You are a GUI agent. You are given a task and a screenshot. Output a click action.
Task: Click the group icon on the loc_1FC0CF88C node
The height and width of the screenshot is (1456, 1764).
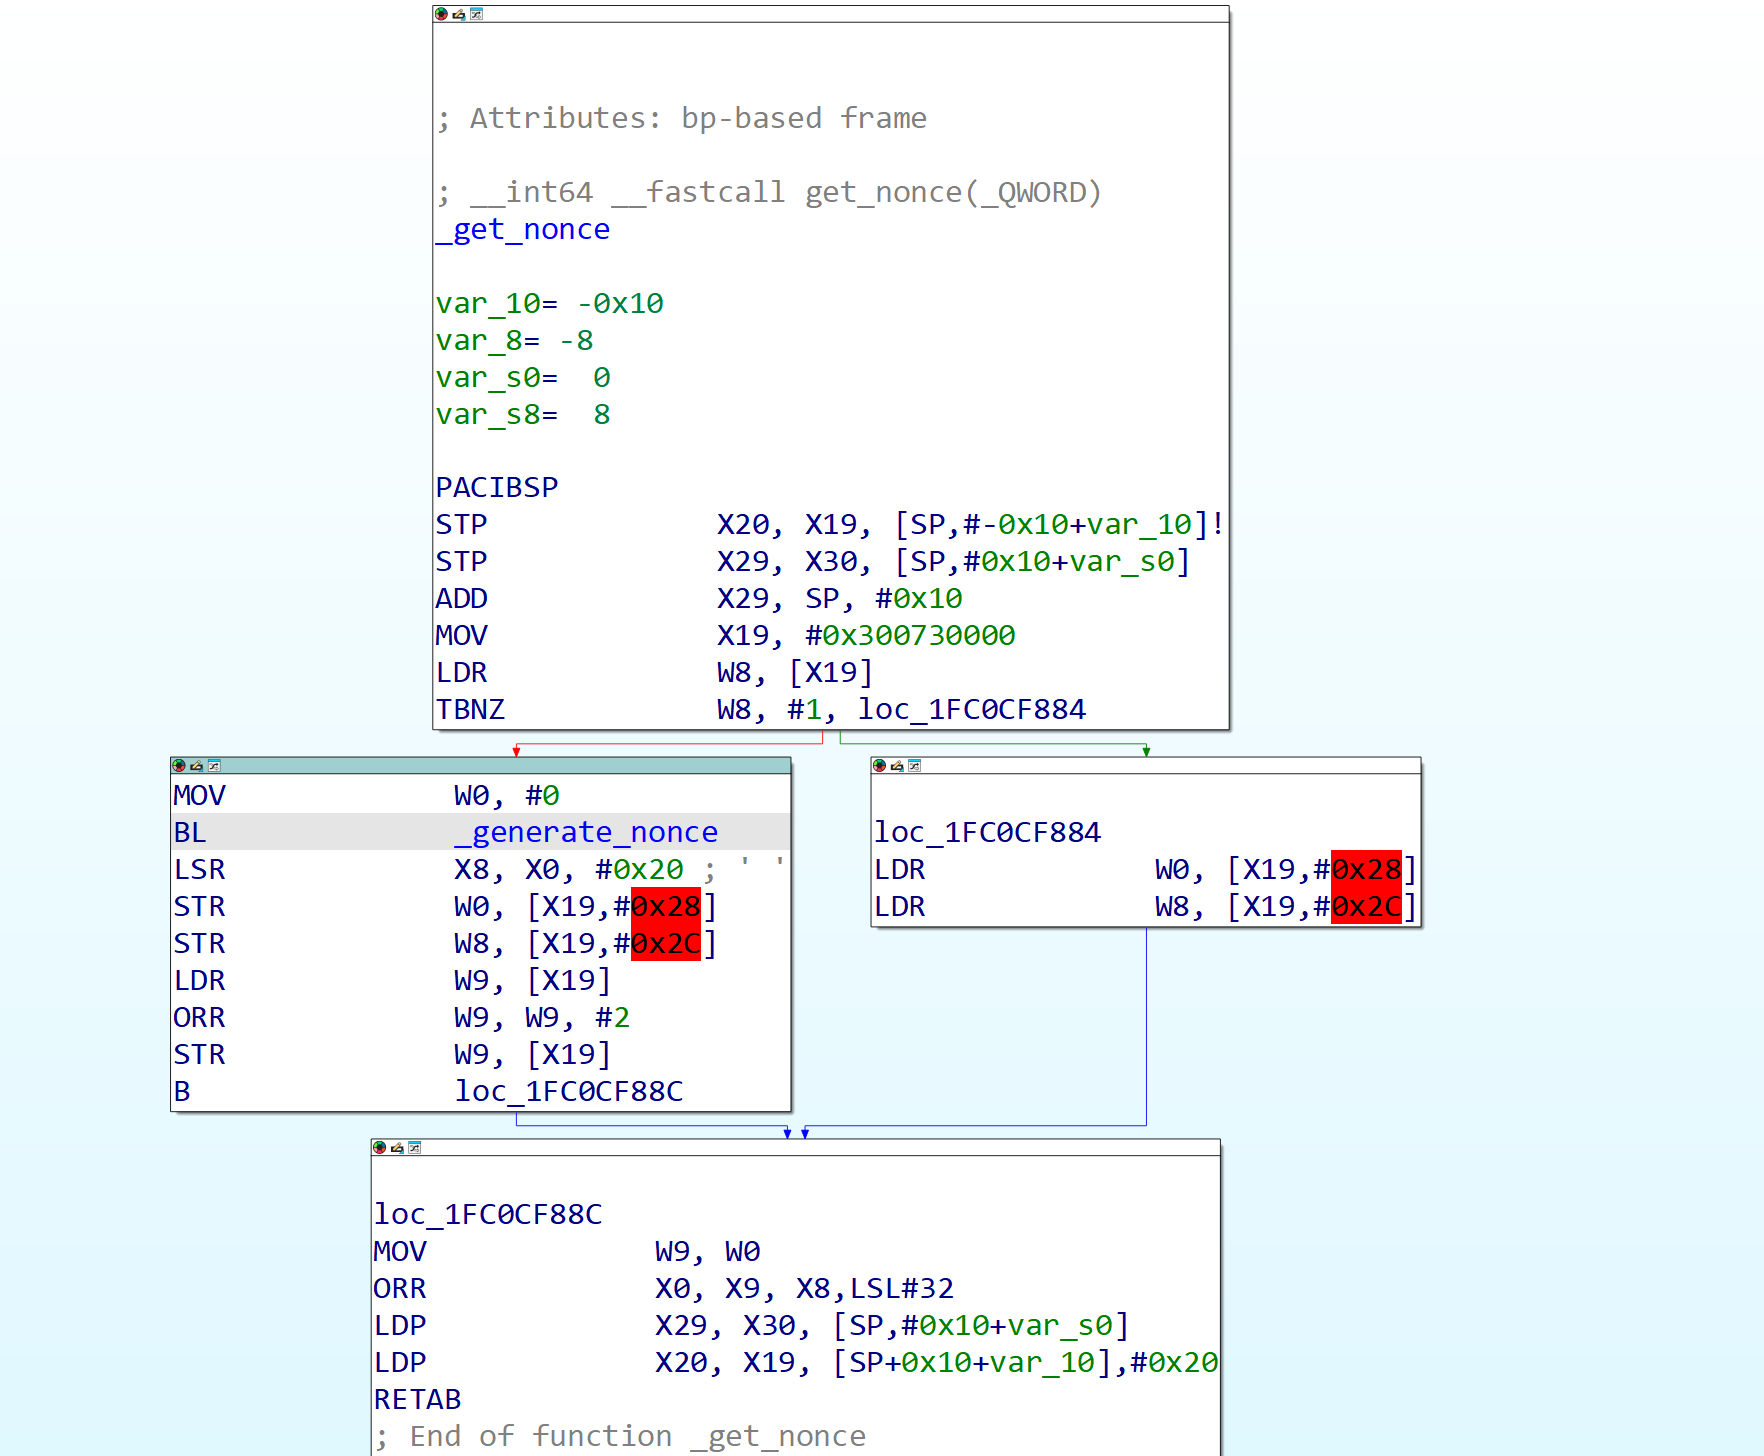tap(414, 1148)
